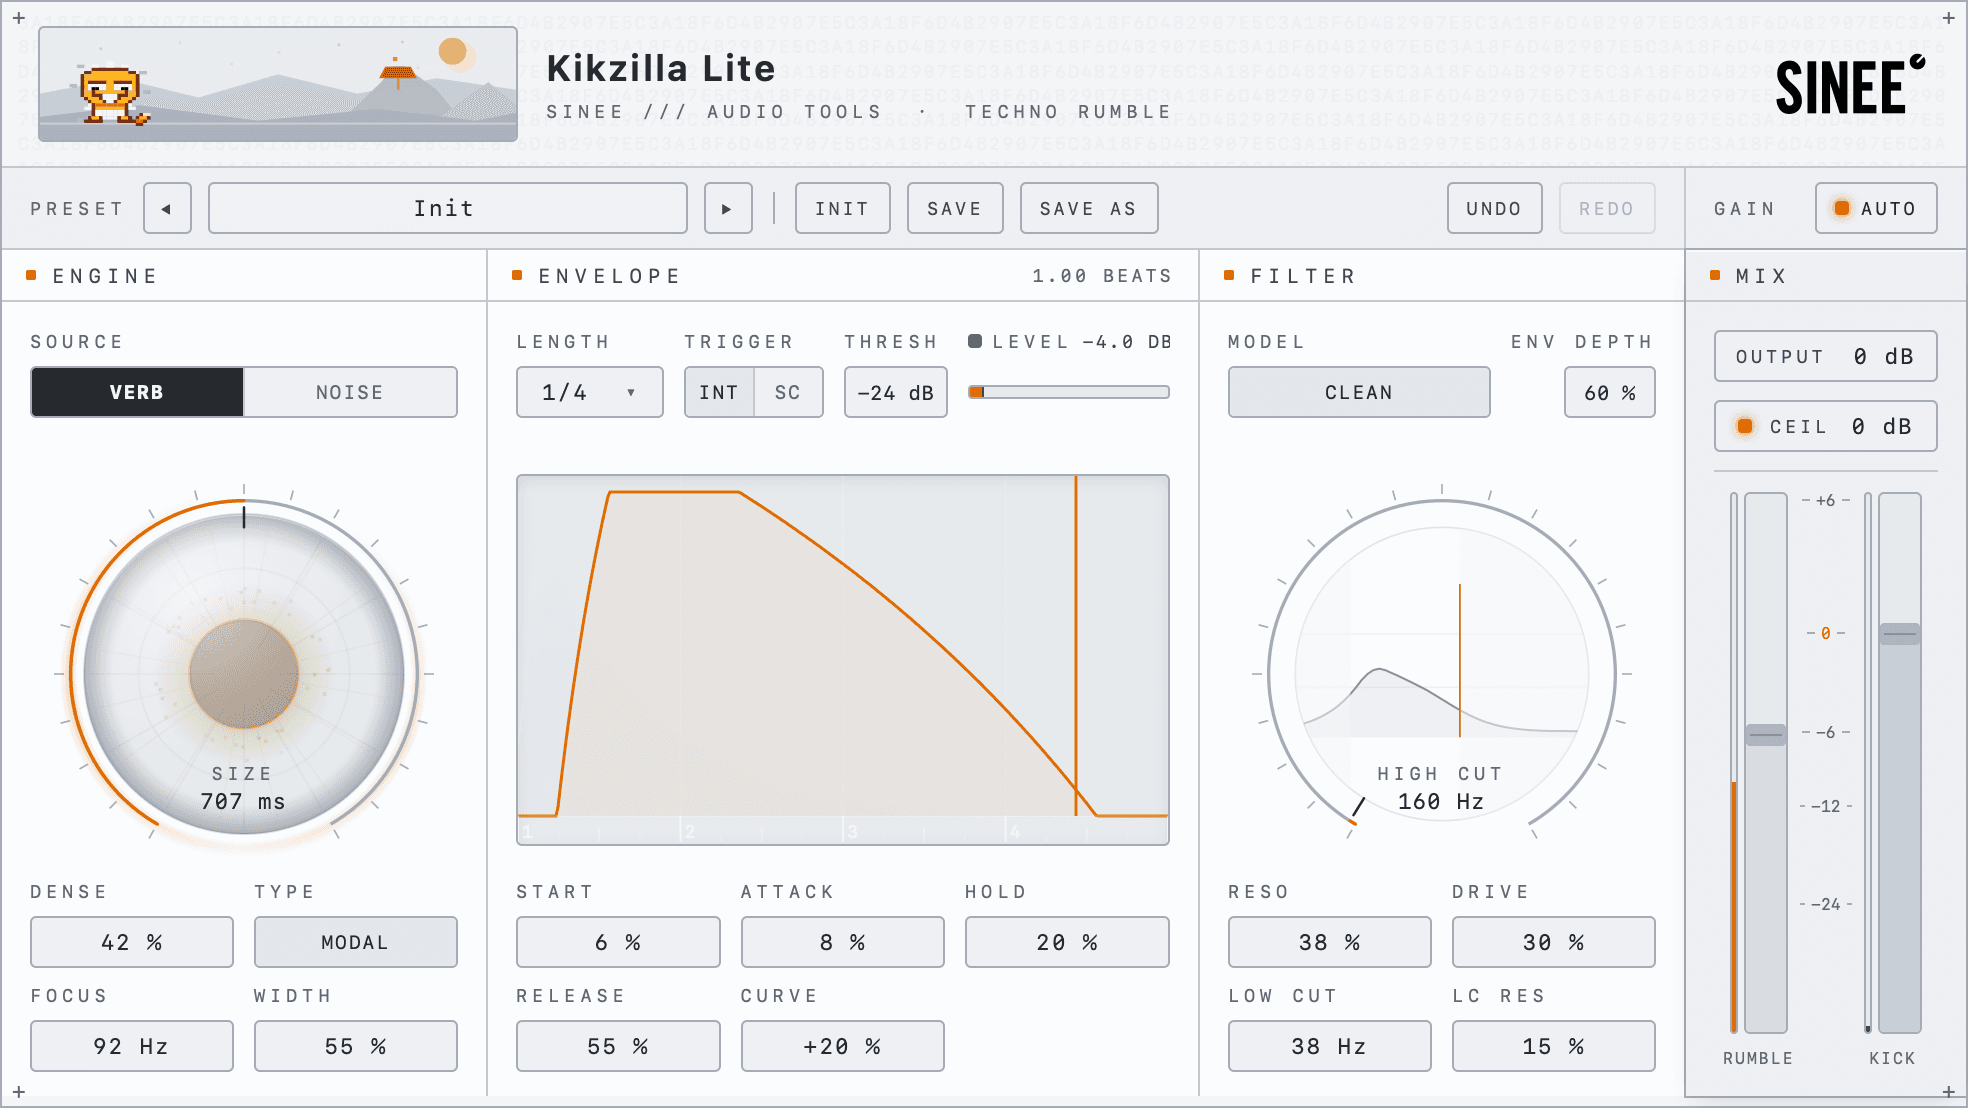Click the Hold 20 % field
The image size is (1968, 1108).
[1067, 942]
